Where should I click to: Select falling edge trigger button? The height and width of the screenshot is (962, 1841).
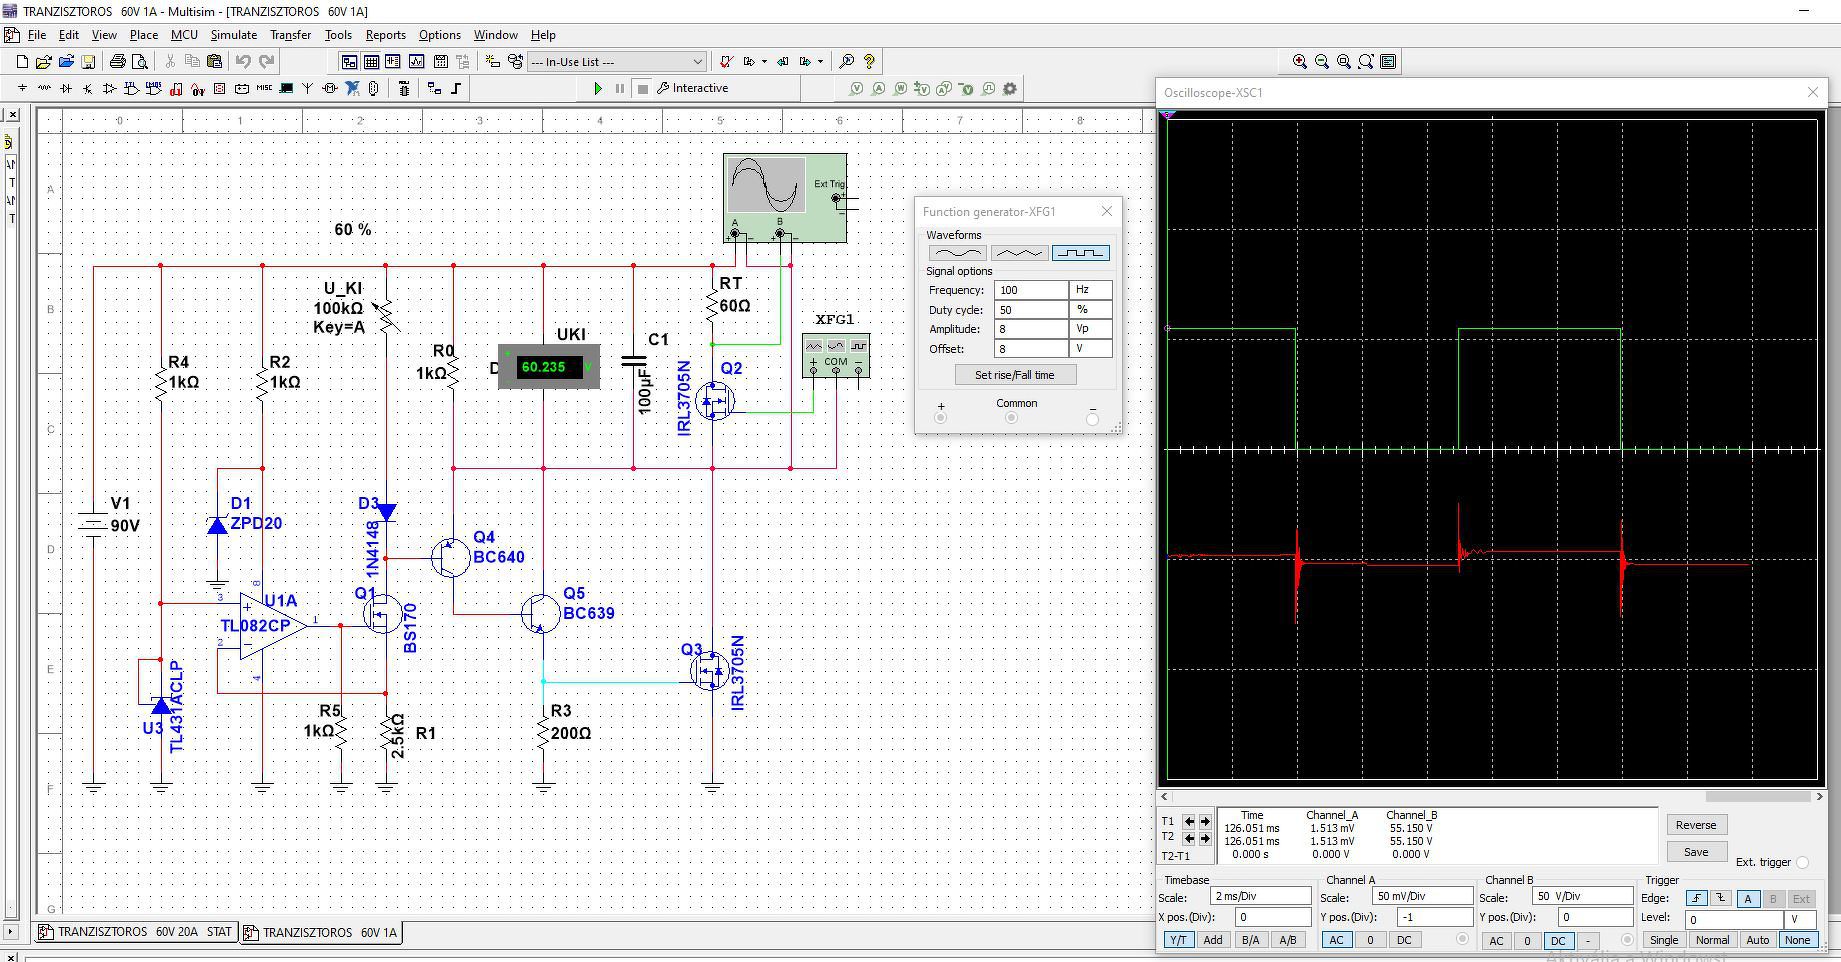click(x=1721, y=898)
